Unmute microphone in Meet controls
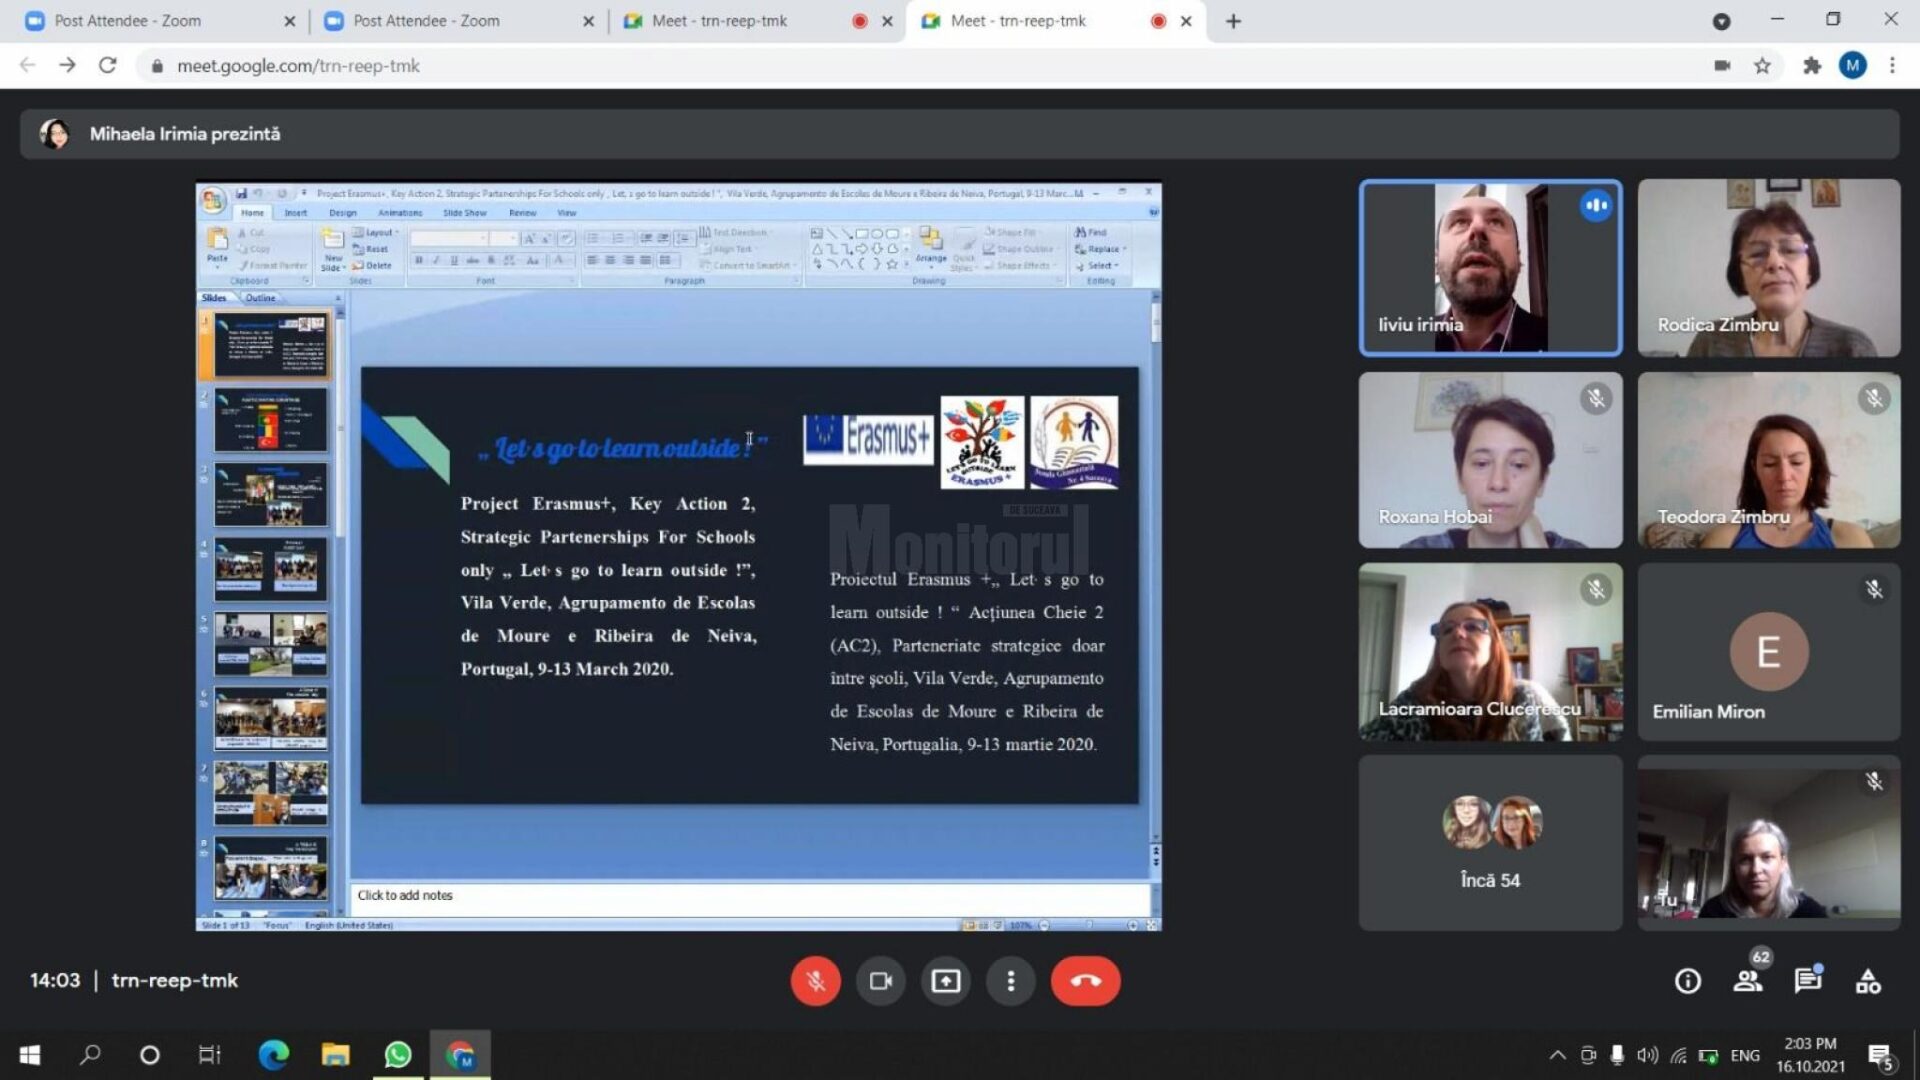 (x=815, y=981)
